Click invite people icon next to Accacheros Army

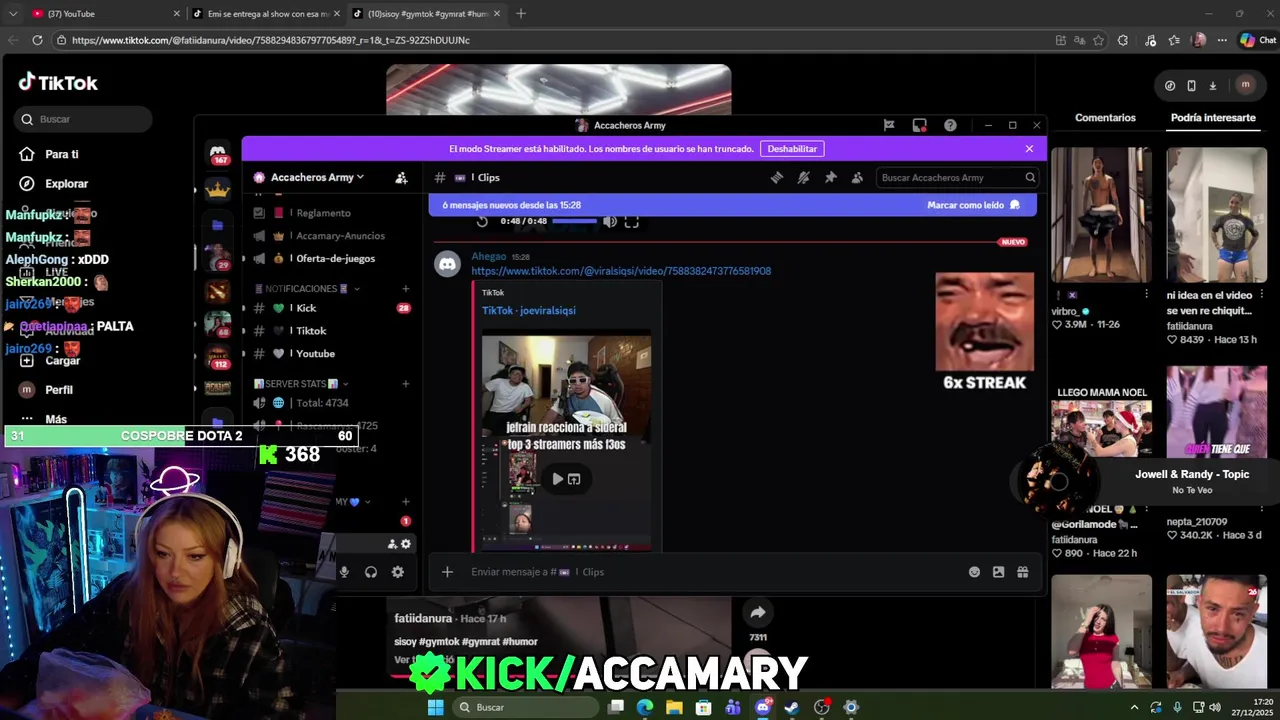pyautogui.click(x=401, y=177)
